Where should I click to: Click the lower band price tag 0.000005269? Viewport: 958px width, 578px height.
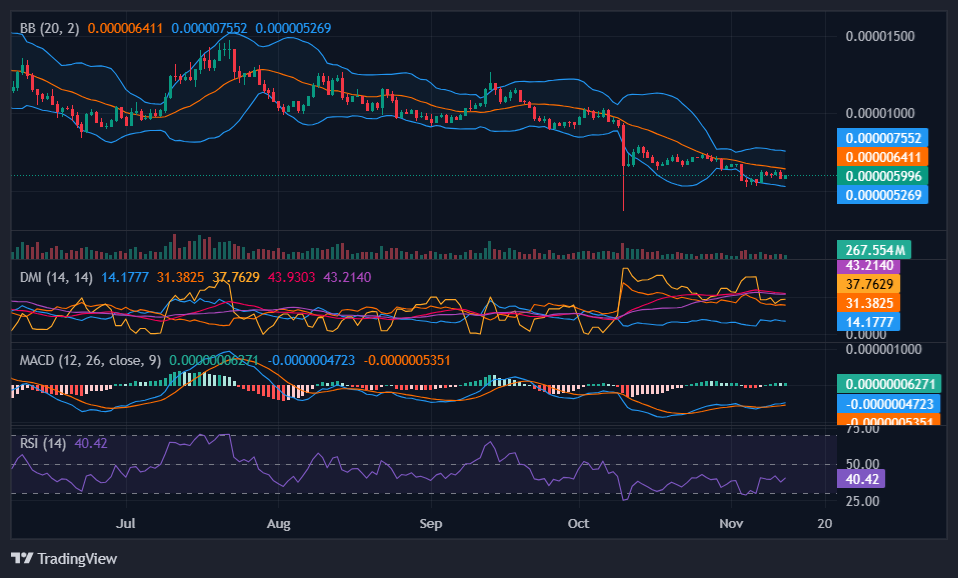(x=882, y=195)
